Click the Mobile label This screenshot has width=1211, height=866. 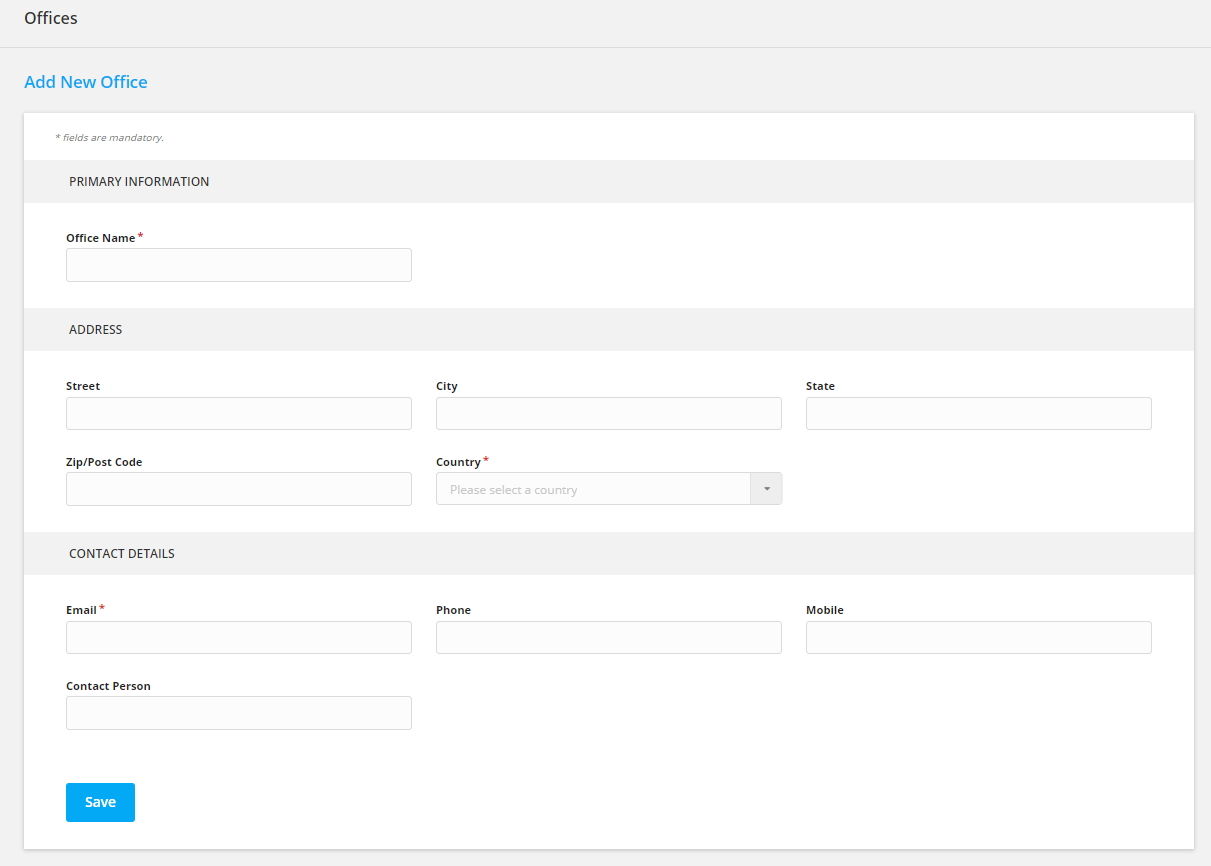(x=825, y=610)
